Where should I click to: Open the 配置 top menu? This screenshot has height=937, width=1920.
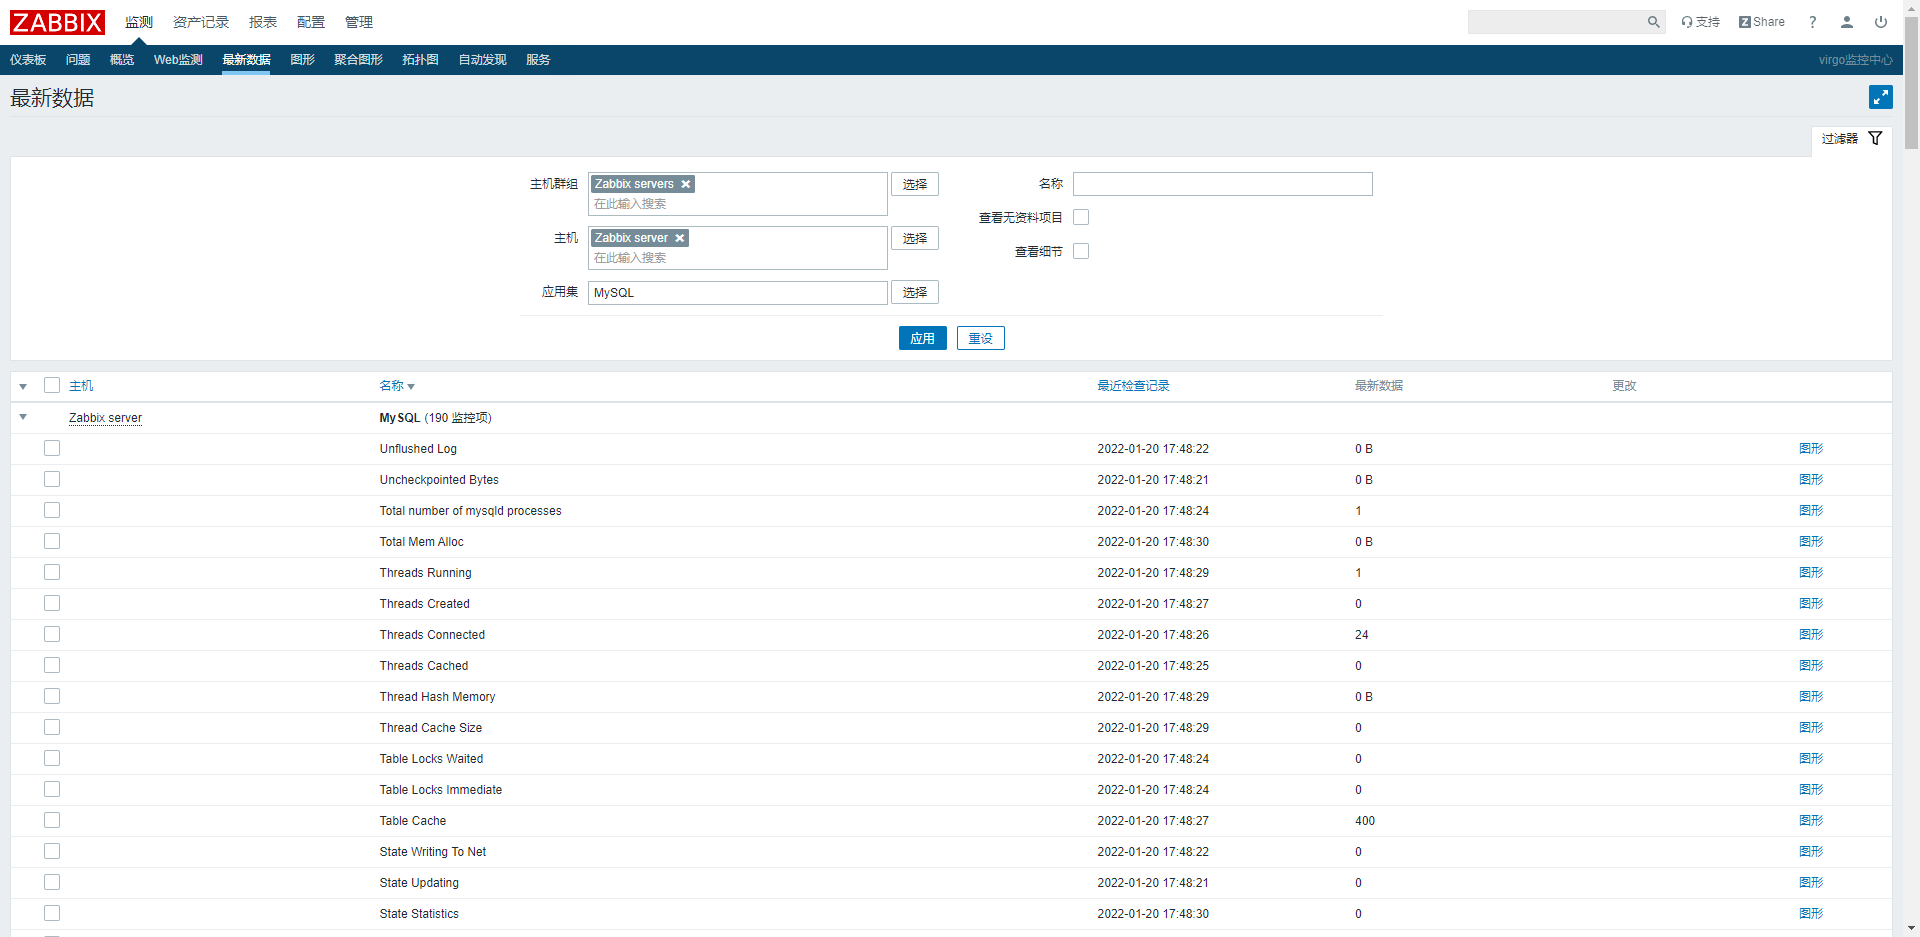click(x=311, y=22)
